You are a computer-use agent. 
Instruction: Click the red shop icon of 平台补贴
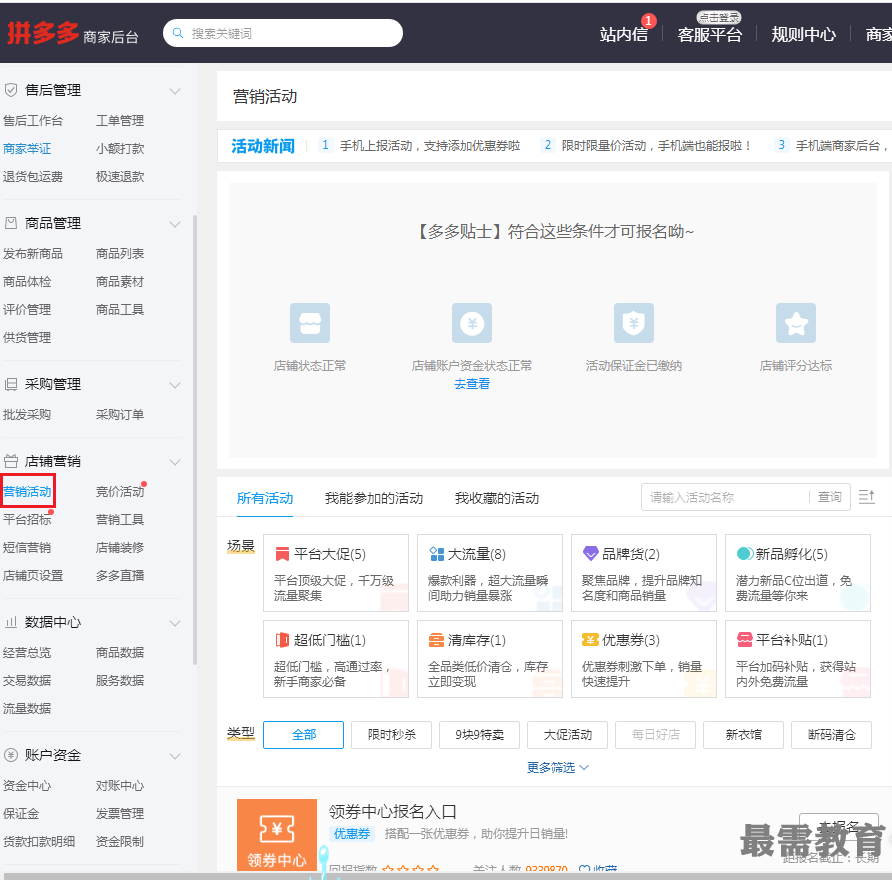[x=745, y=640]
